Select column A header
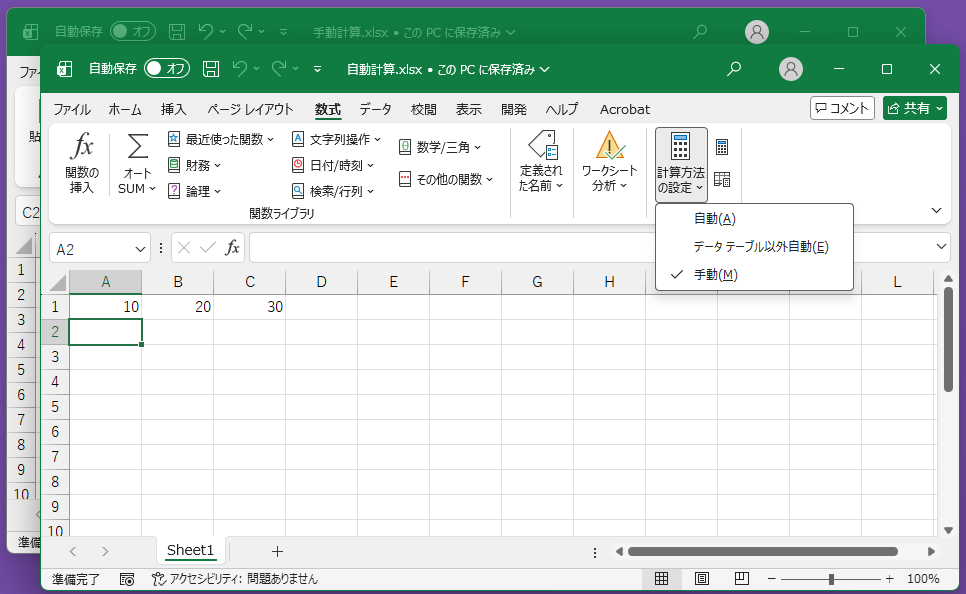This screenshot has width=966, height=594. click(x=105, y=282)
